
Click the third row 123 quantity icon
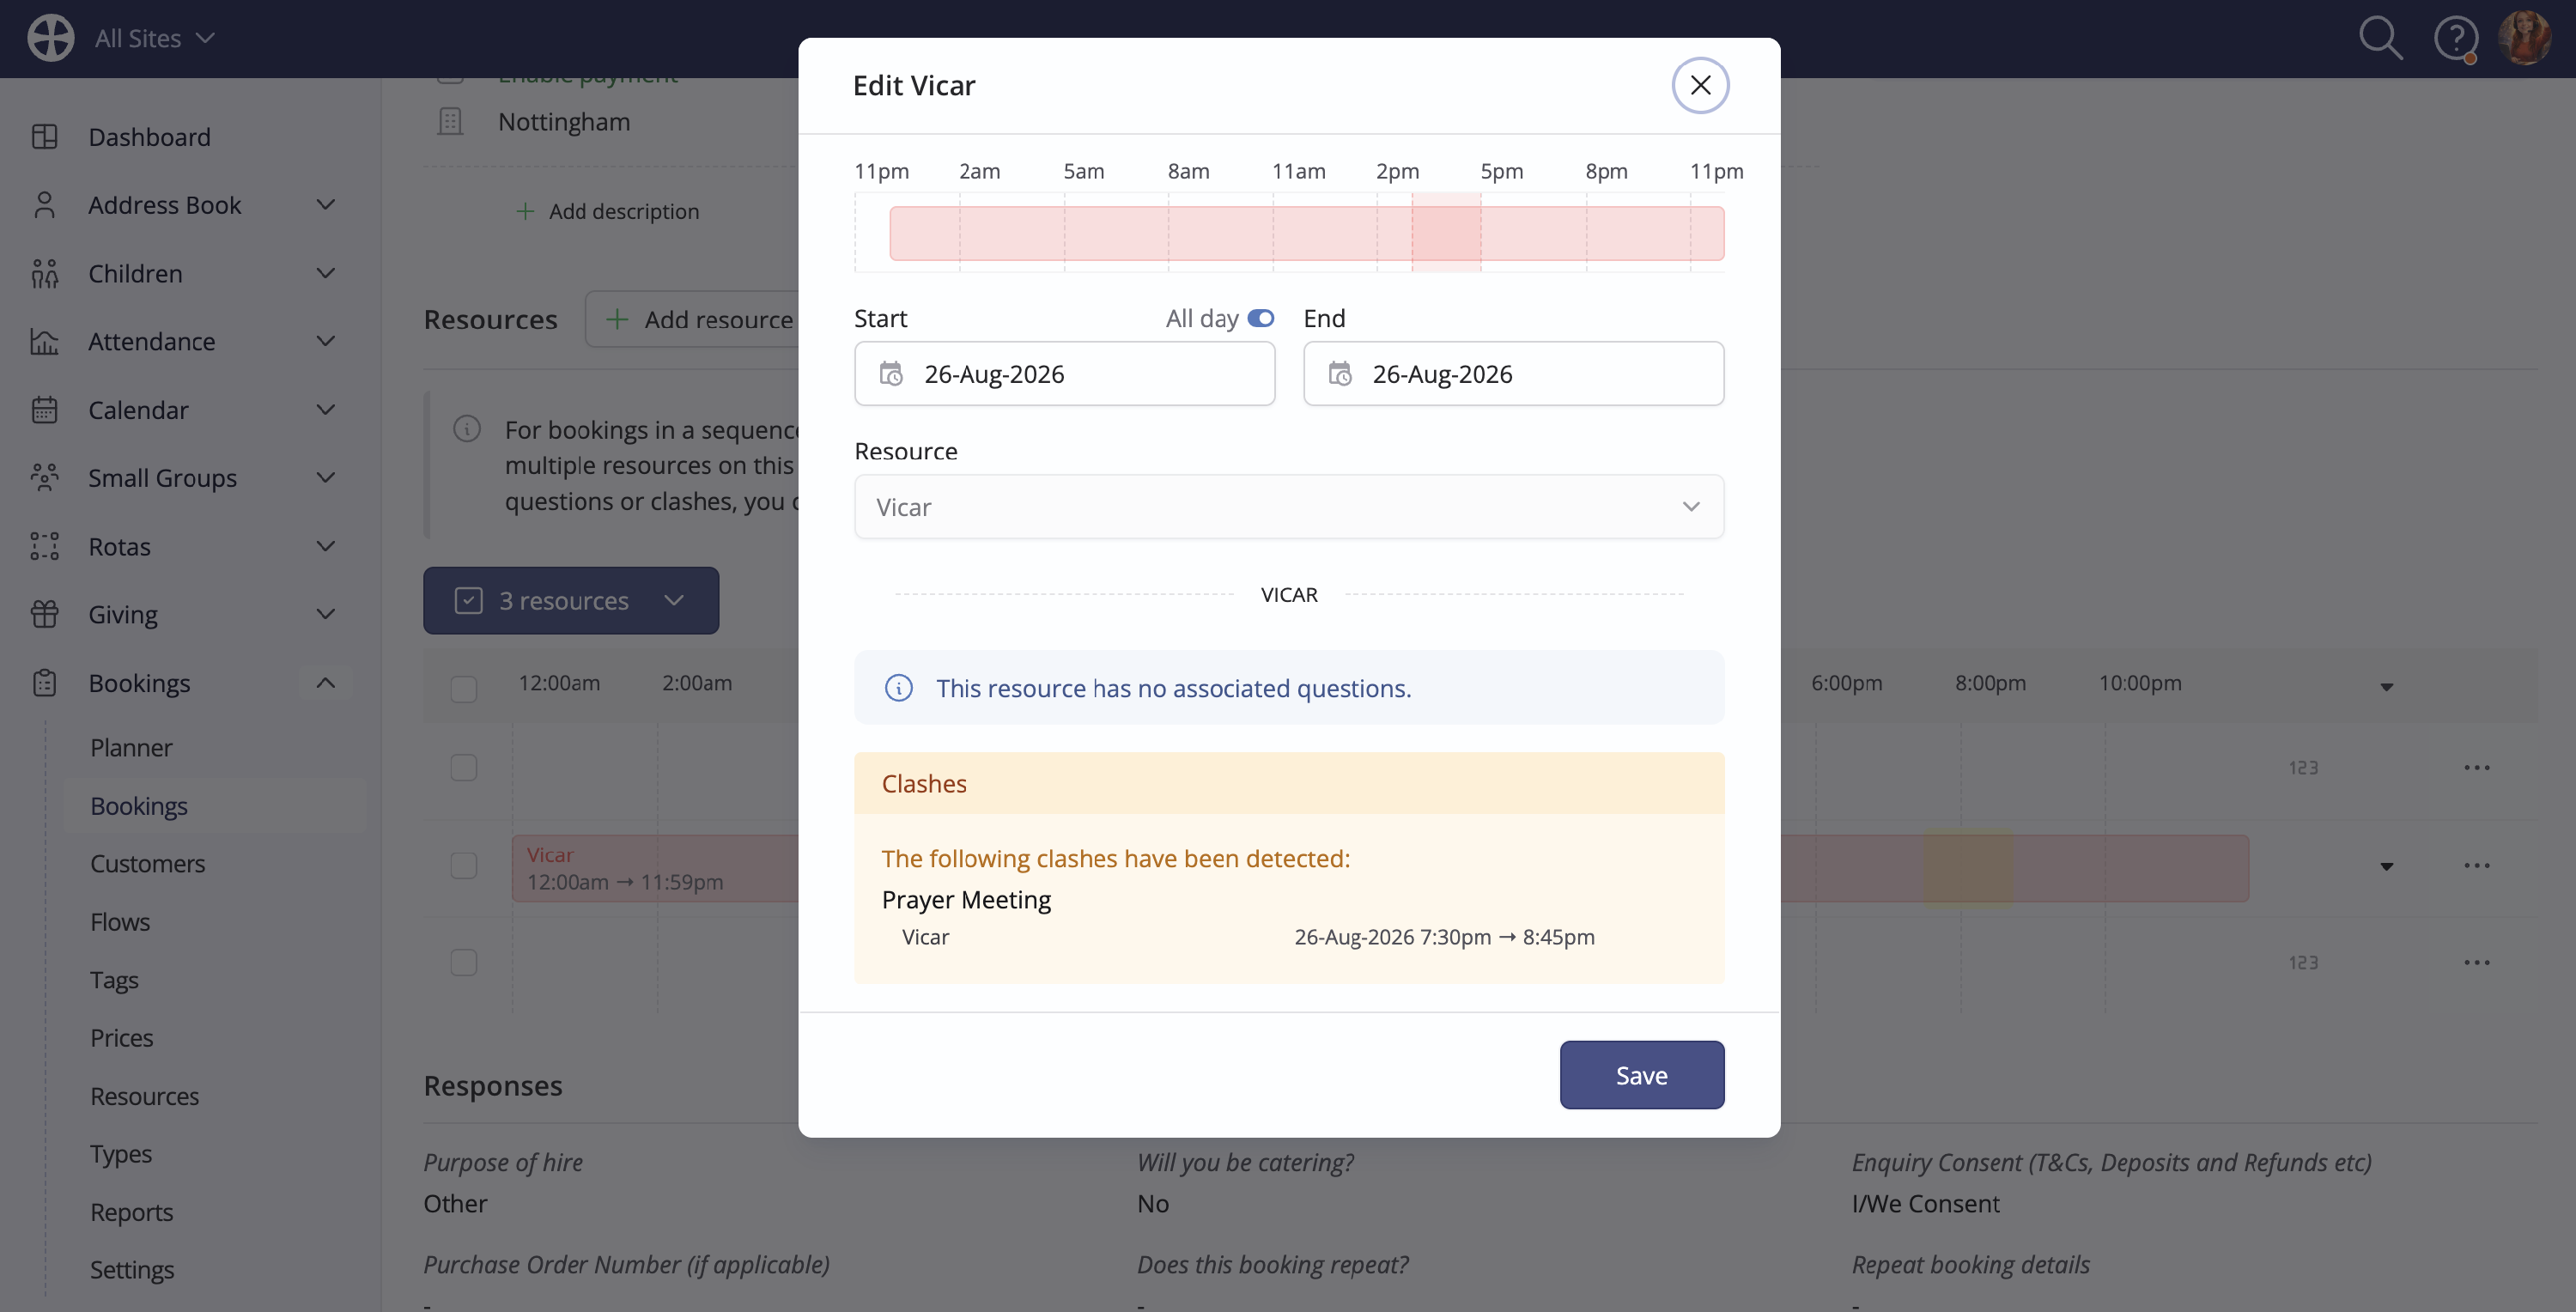pos(2303,962)
